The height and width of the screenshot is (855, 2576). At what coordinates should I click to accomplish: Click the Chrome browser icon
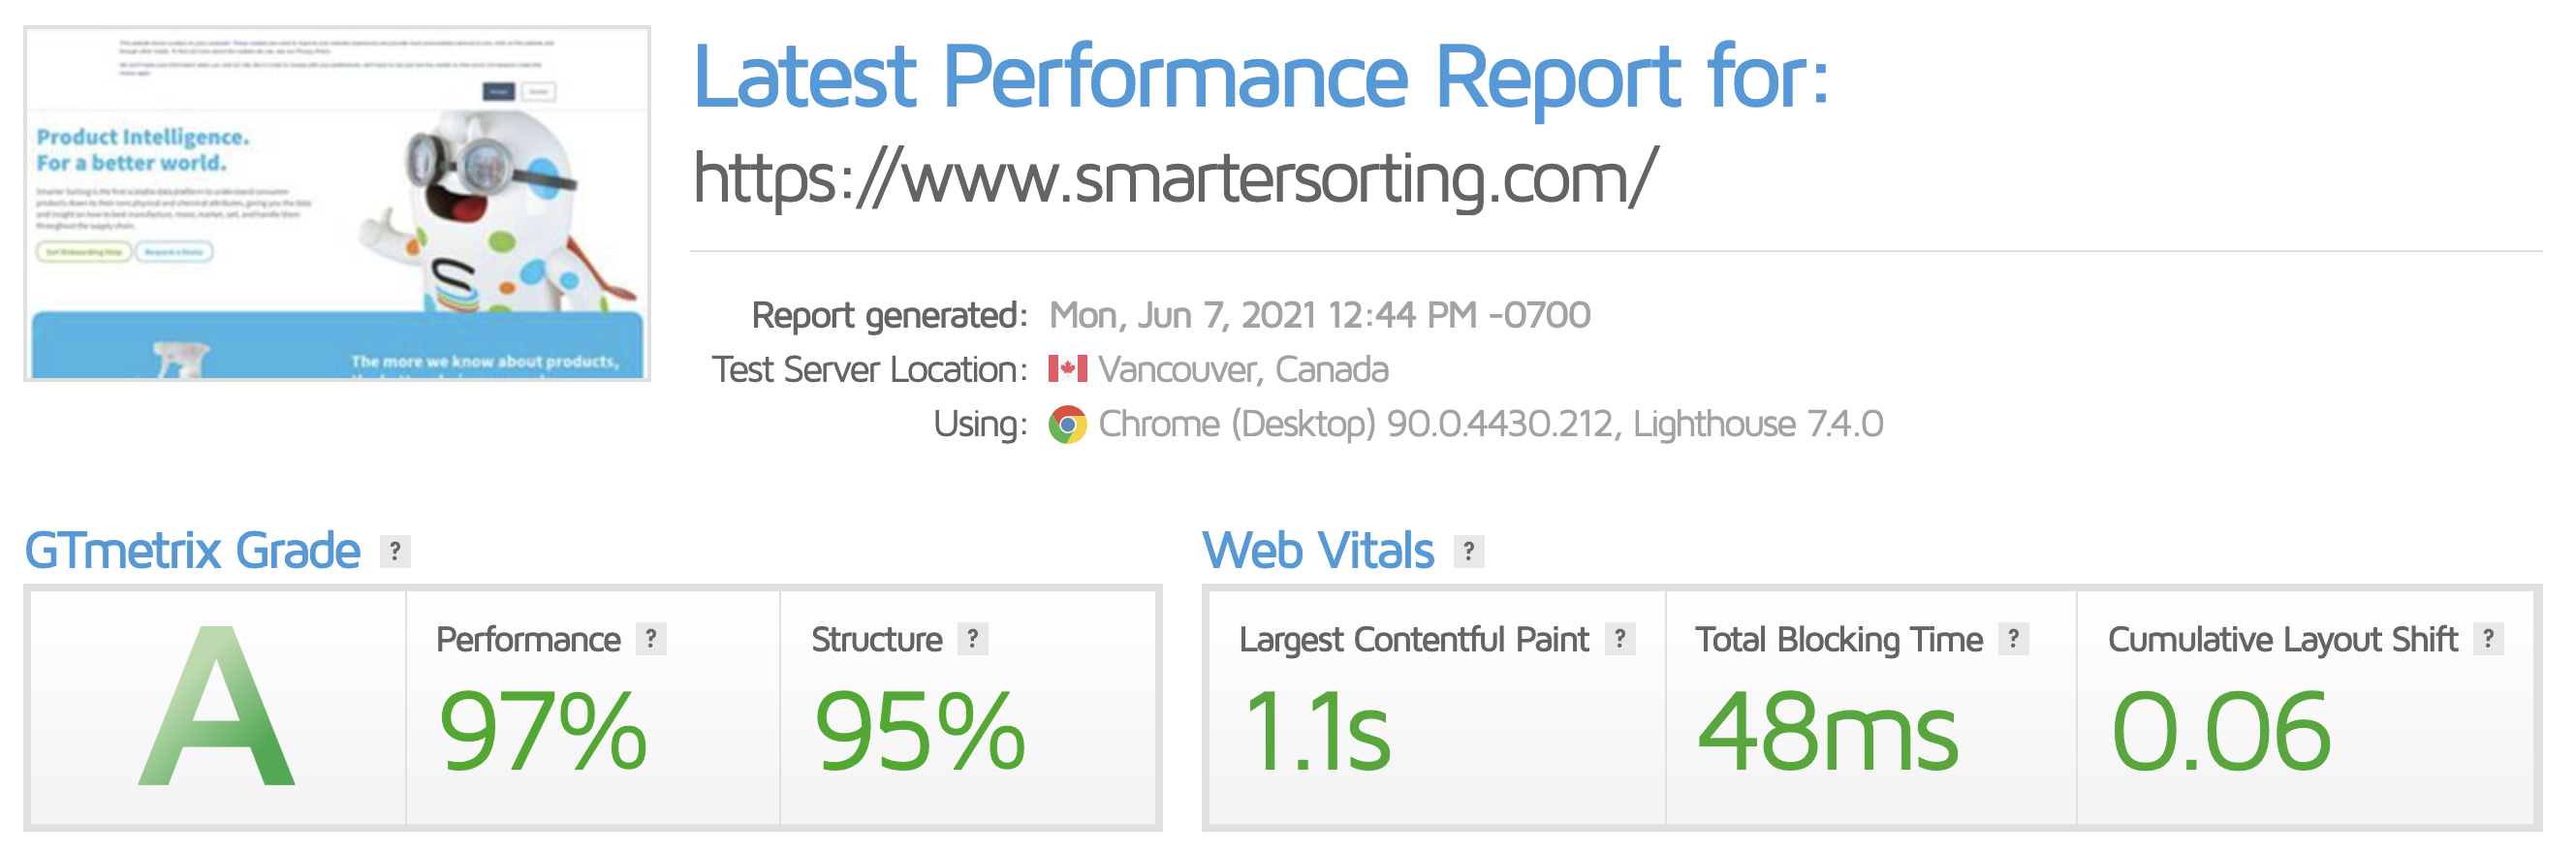point(1067,425)
